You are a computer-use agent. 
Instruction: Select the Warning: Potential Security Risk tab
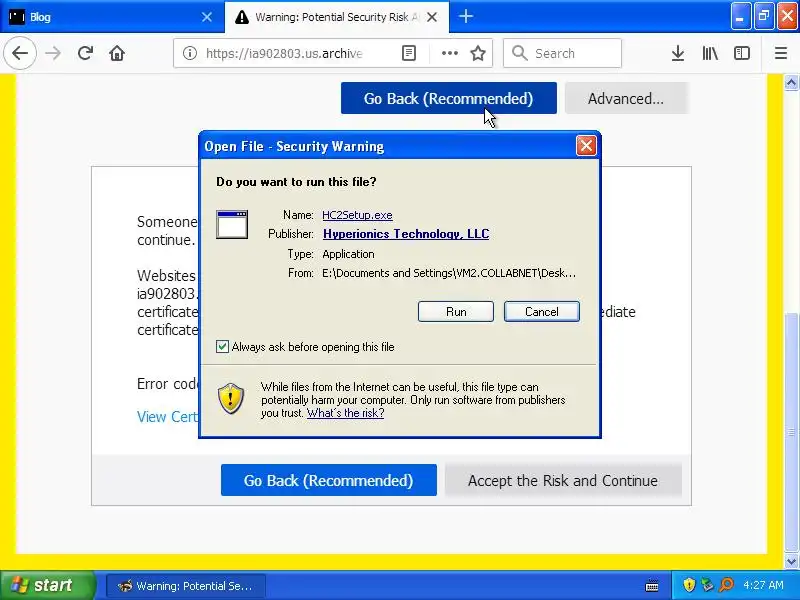tap(337, 17)
